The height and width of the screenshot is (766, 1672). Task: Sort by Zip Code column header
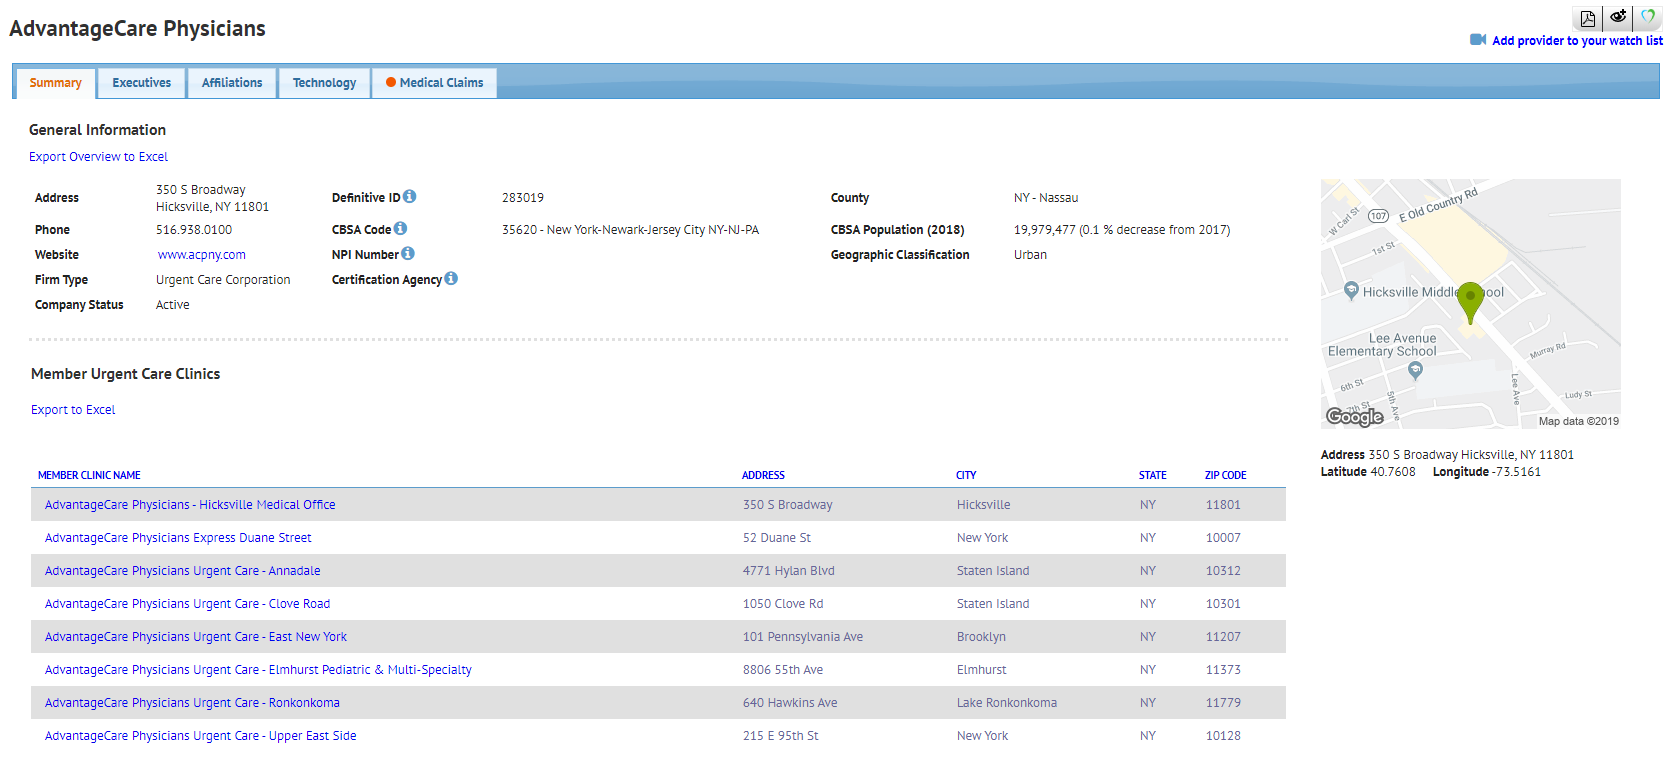point(1225,475)
